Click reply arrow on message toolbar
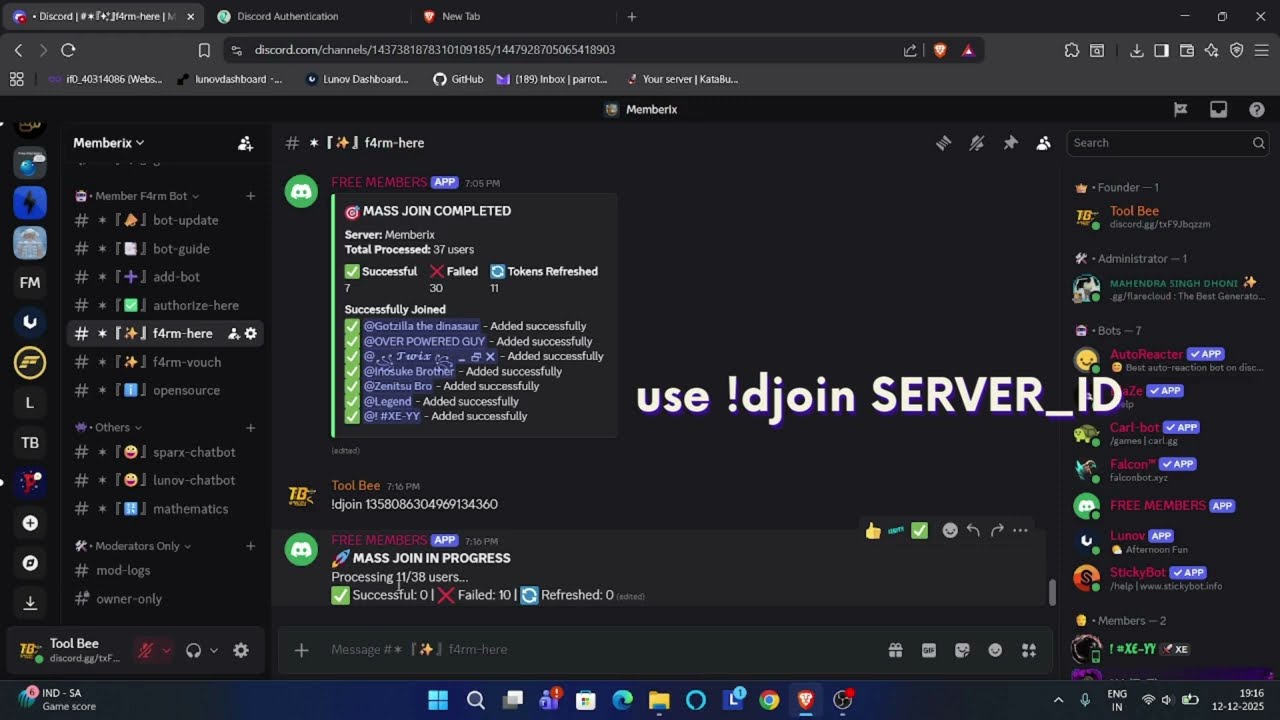The height and width of the screenshot is (720, 1280). (973, 531)
